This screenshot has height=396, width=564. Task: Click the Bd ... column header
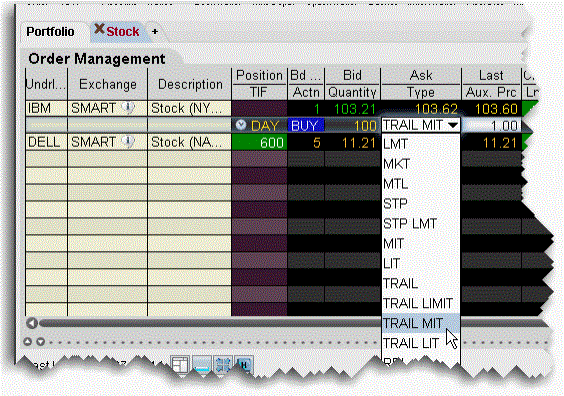[306, 76]
